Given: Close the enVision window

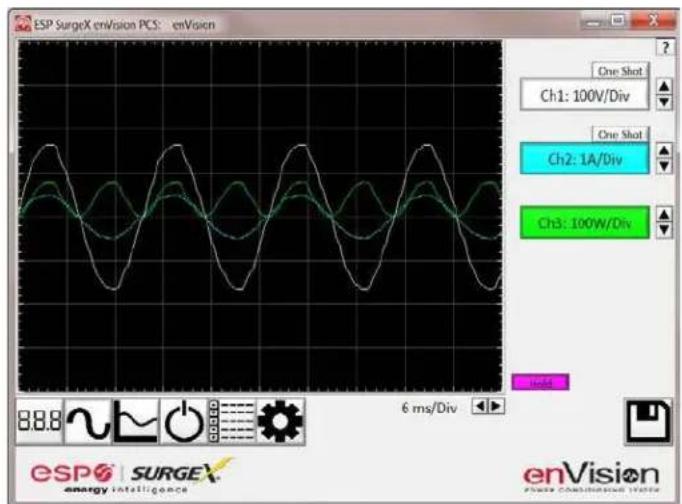Looking at the screenshot, I should [x=651, y=21].
